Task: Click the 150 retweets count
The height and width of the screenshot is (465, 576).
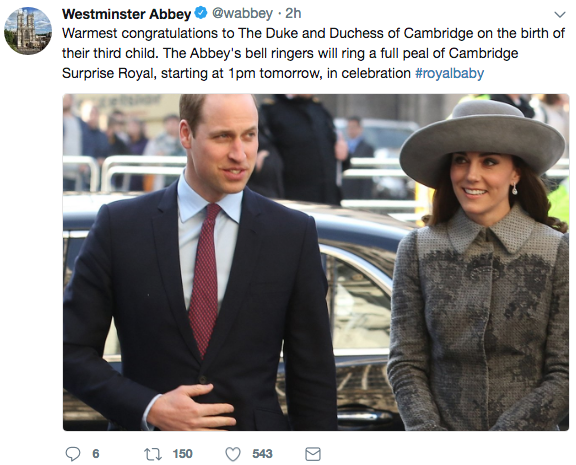Action: coord(183,454)
